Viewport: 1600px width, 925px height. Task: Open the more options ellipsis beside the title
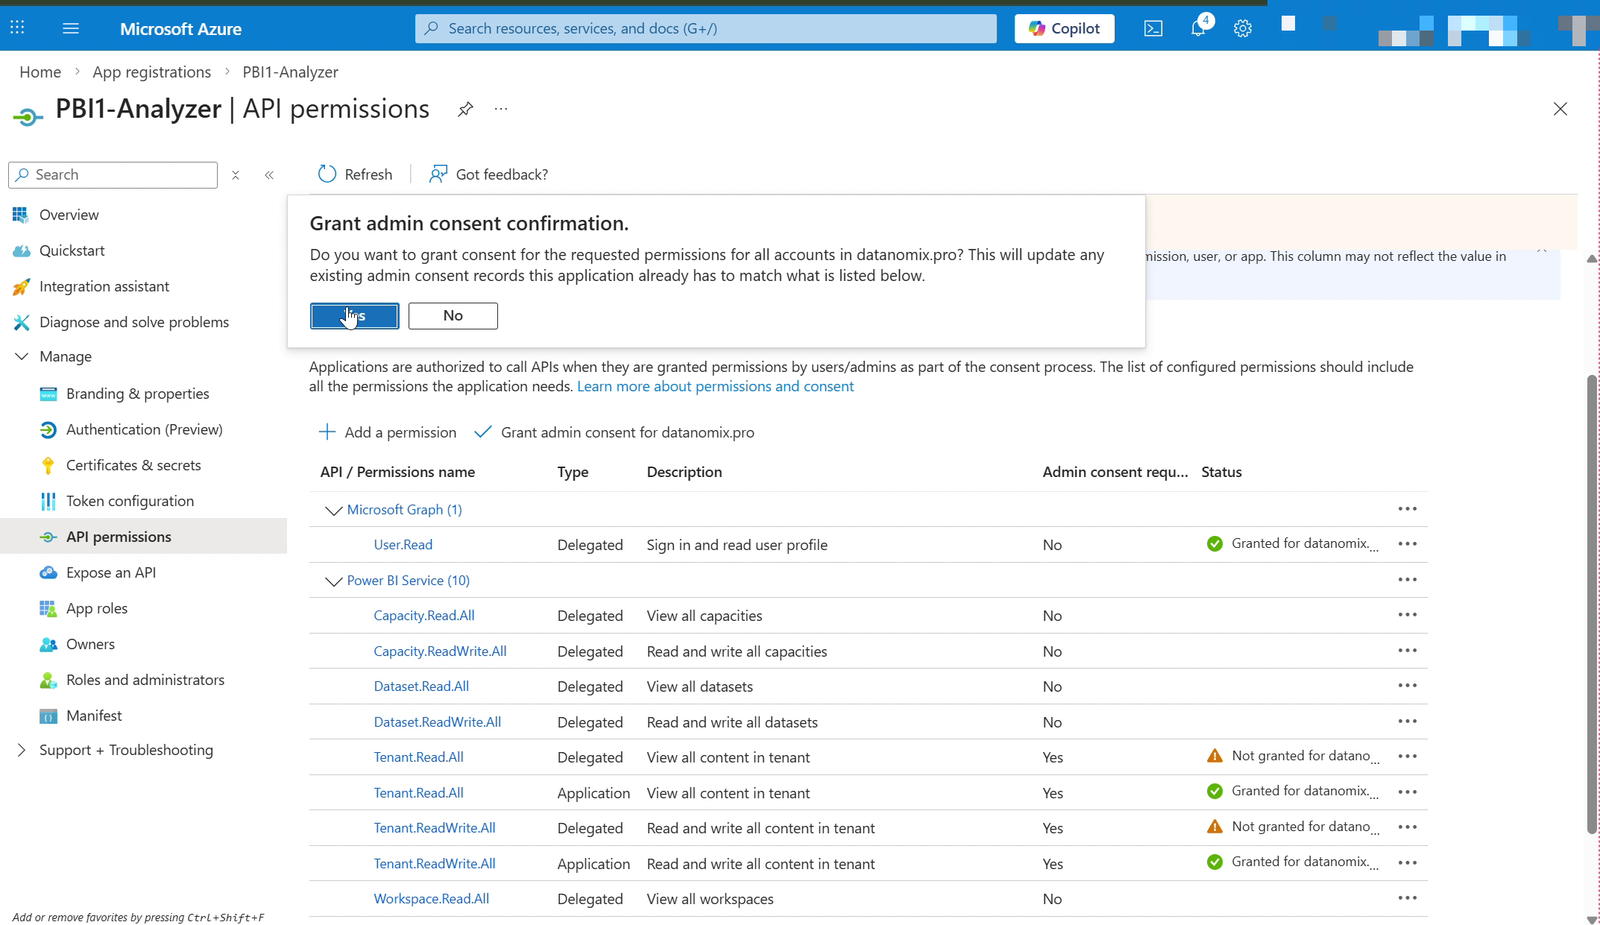pyautogui.click(x=501, y=109)
